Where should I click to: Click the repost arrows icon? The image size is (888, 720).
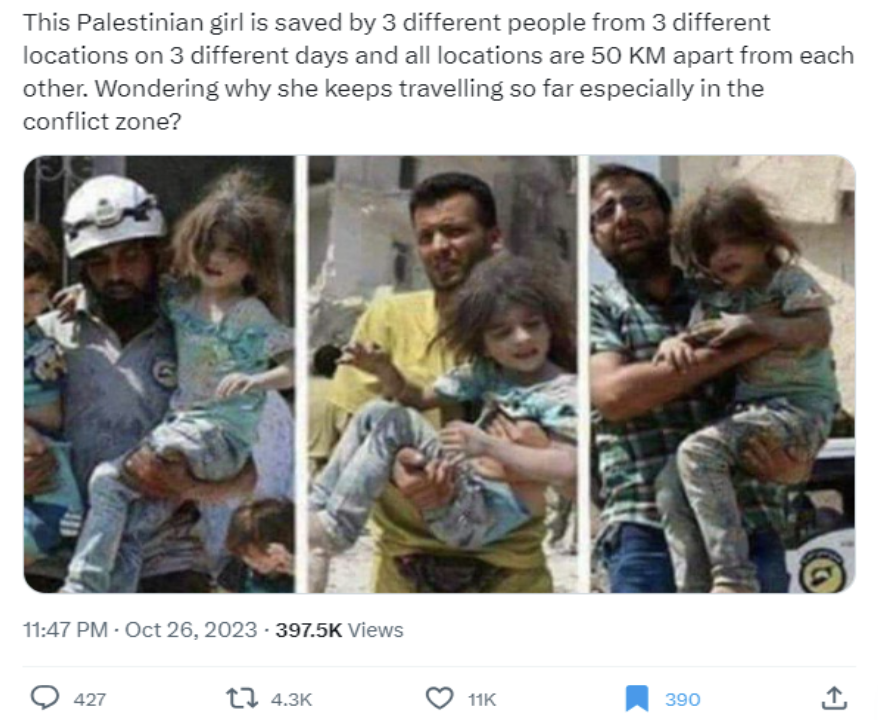click(x=242, y=698)
